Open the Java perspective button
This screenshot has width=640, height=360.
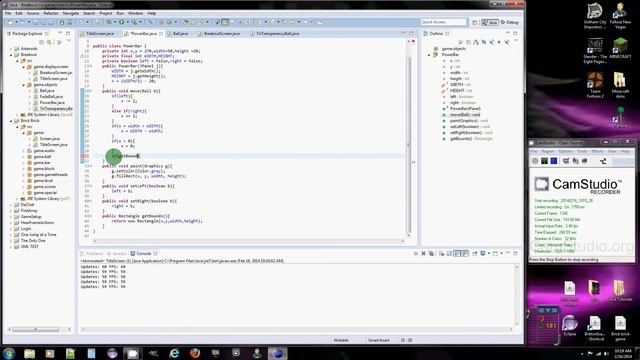point(490,22)
